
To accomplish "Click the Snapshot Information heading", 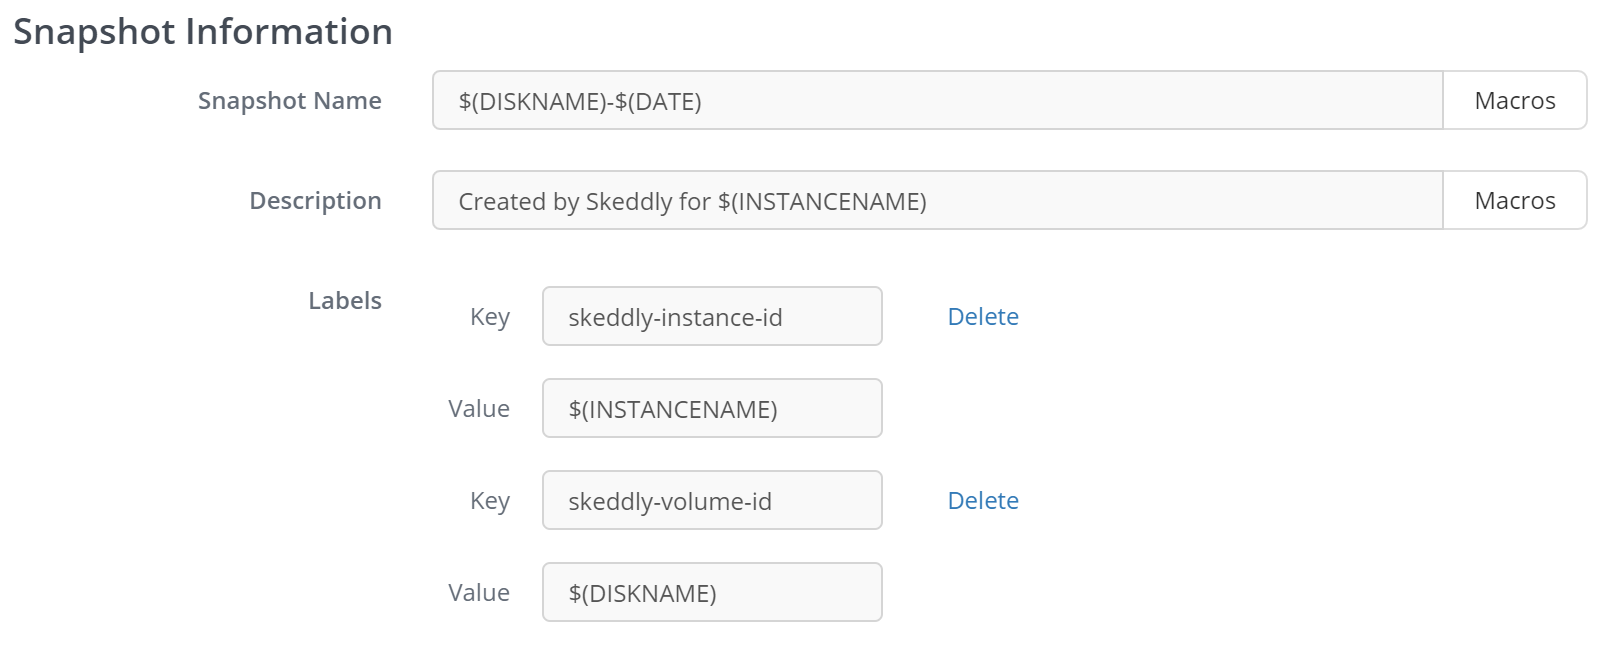I will (x=201, y=31).
